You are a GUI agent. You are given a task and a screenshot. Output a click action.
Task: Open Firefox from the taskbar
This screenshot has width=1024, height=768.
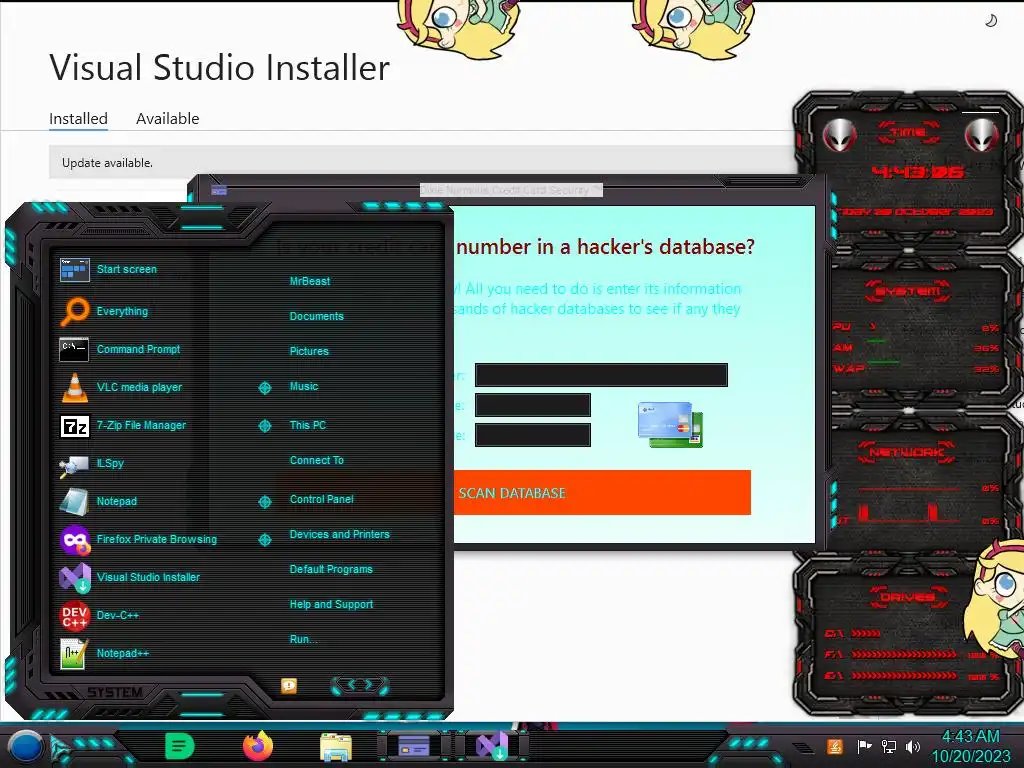[x=258, y=746]
